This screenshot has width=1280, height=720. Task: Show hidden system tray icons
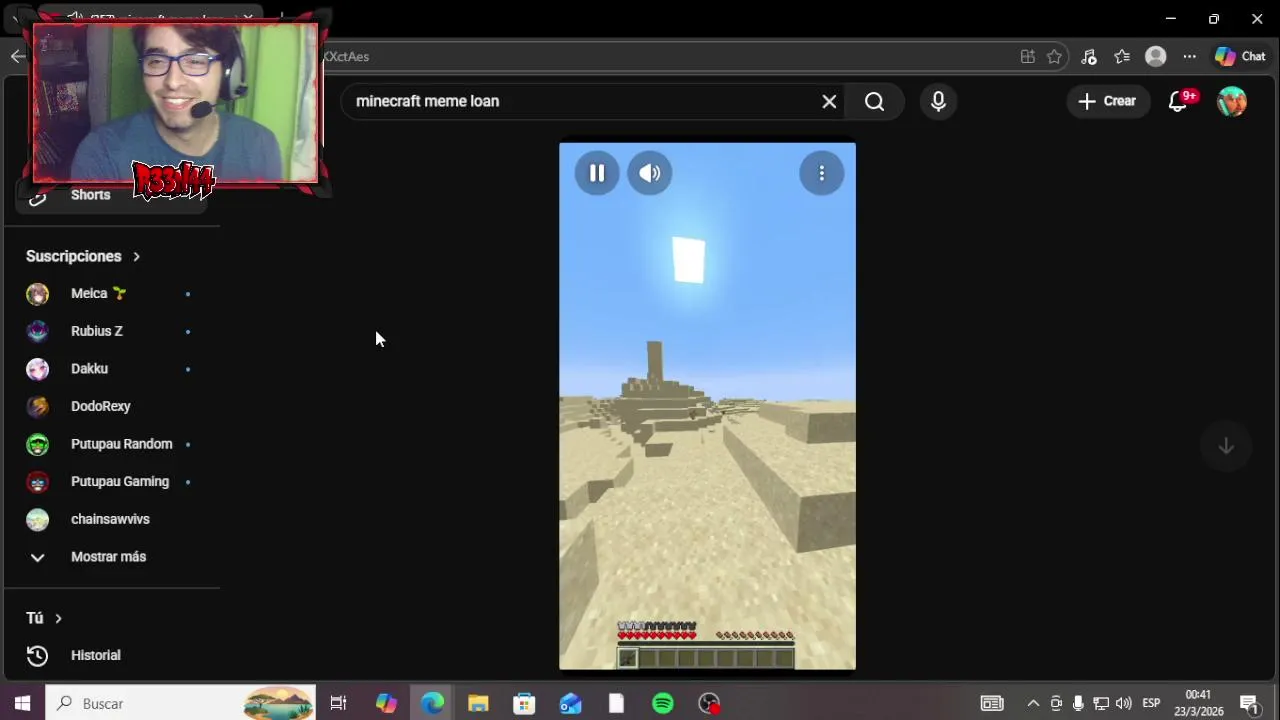1033,703
